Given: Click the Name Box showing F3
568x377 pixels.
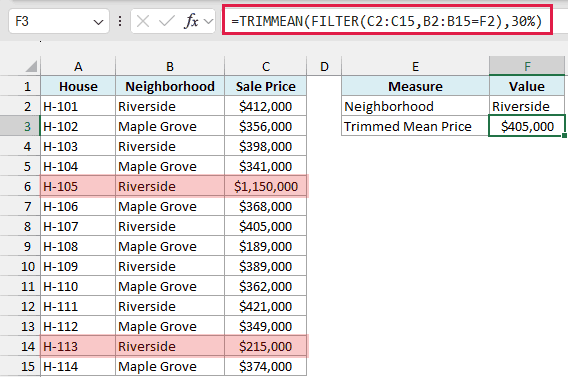Looking at the screenshot, I should [59, 21].
